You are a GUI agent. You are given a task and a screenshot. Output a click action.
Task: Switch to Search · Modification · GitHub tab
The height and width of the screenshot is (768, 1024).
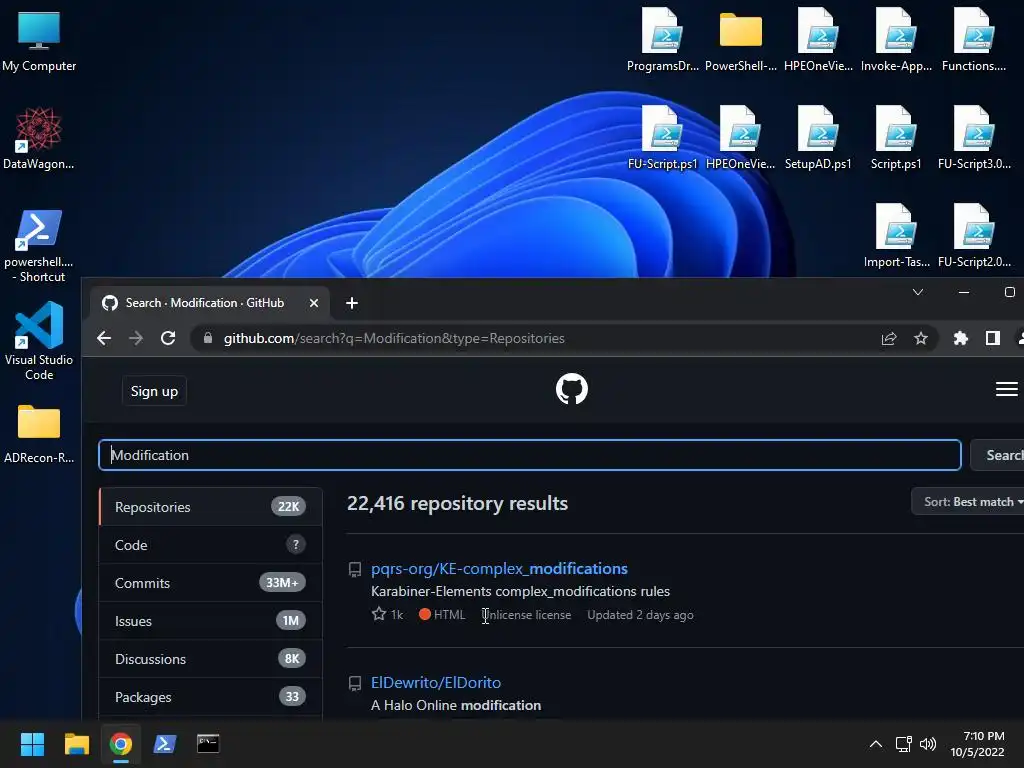pyautogui.click(x=204, y=303)
